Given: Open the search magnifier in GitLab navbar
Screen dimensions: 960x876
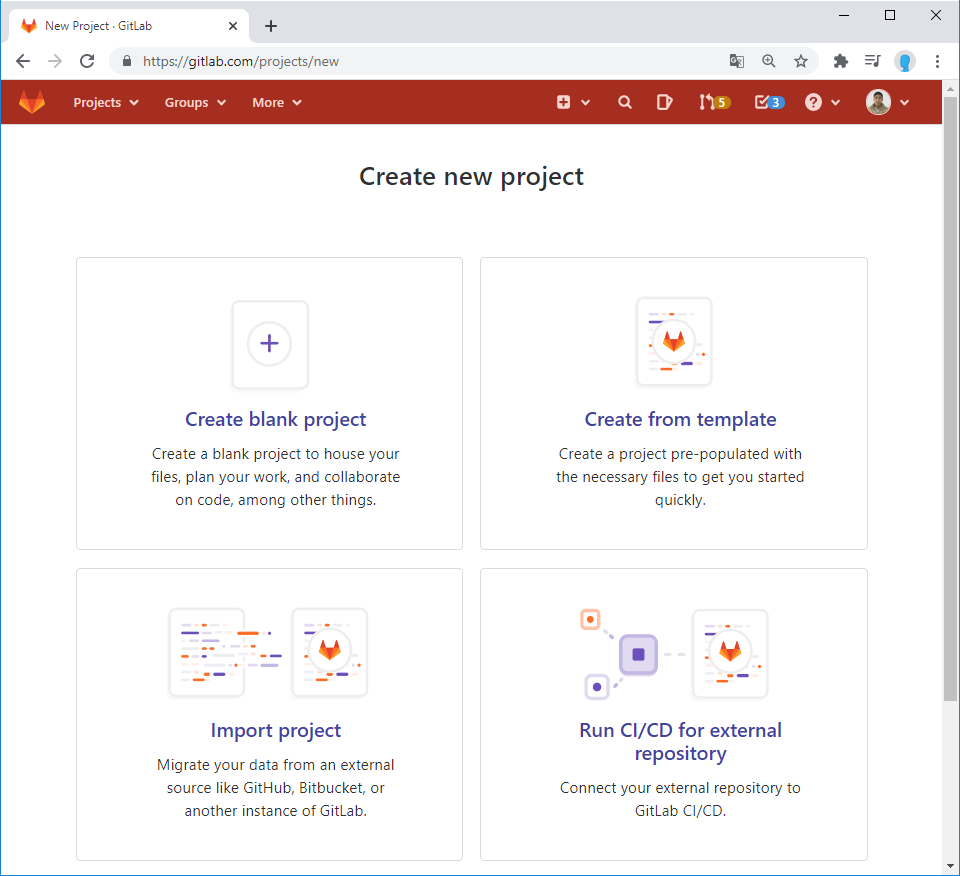Looking at the screenshot, I should click(x=625, y=102).
